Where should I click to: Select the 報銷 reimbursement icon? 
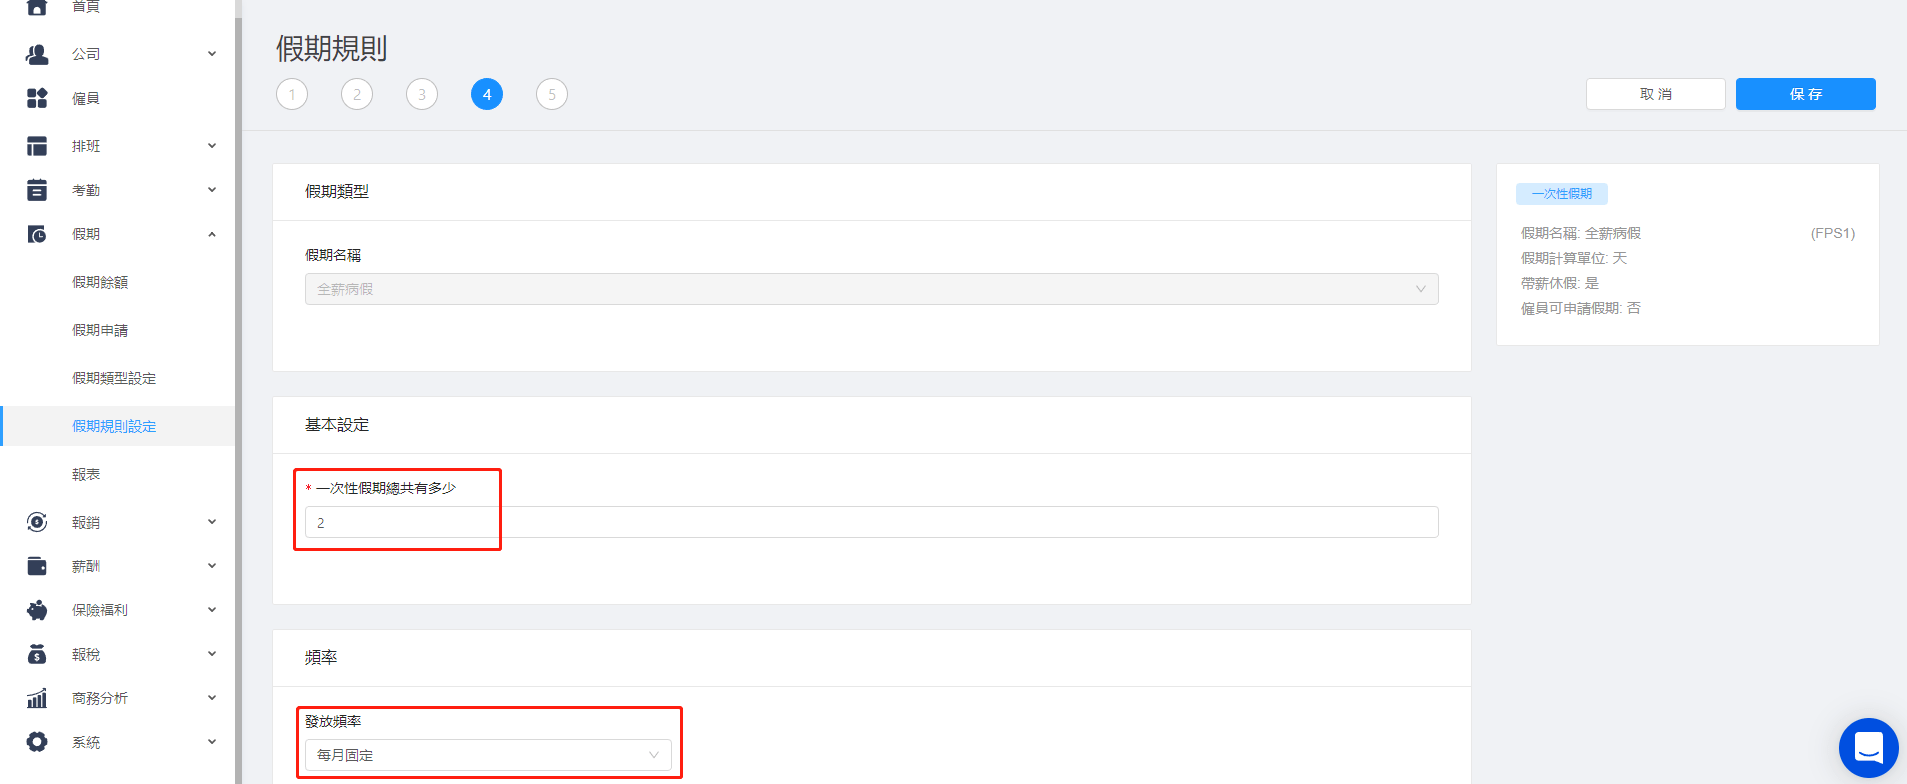pyautogui.click(x=37, y=522)
